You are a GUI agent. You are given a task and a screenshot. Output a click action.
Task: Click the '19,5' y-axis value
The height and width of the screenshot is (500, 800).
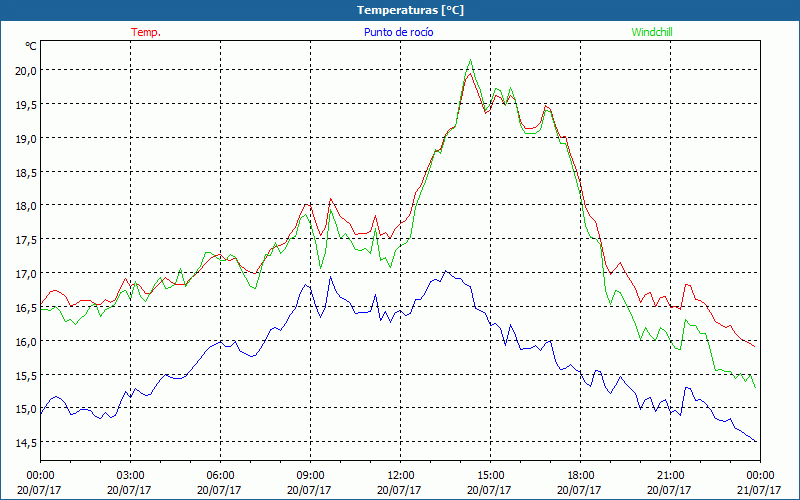coord(28,105)
